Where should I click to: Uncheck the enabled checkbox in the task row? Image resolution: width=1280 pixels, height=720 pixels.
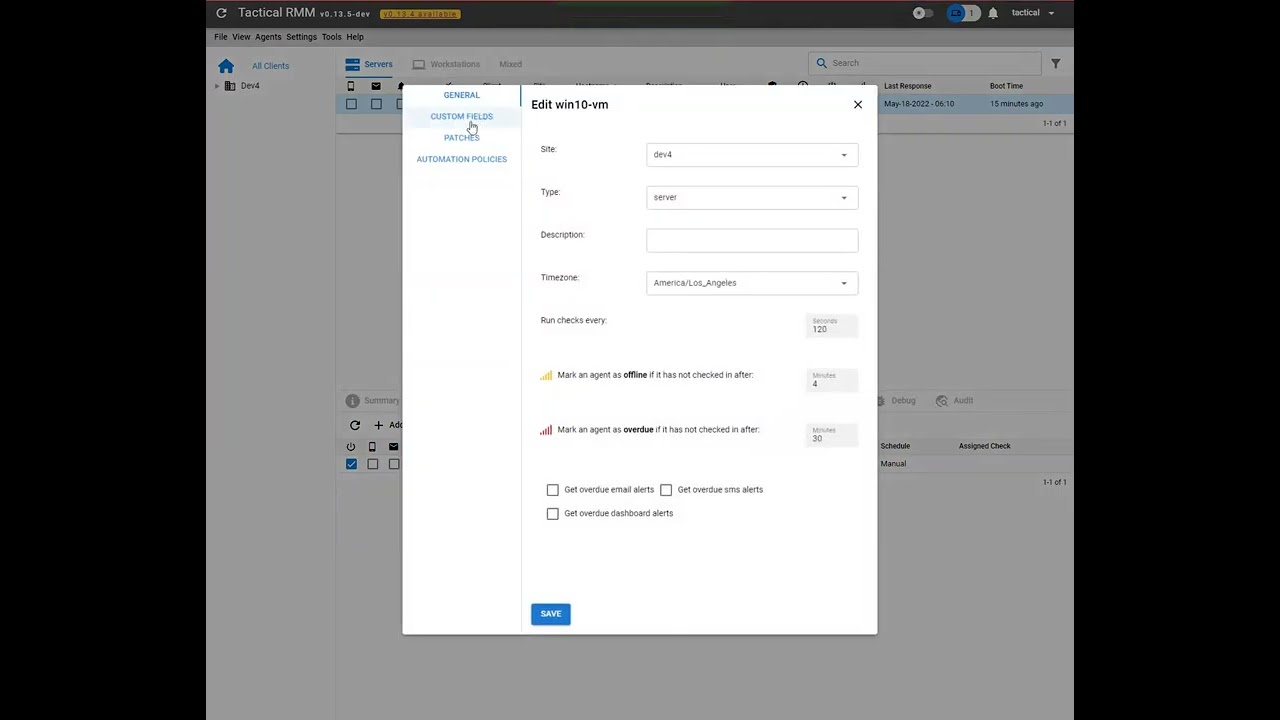tap(351, 464)
